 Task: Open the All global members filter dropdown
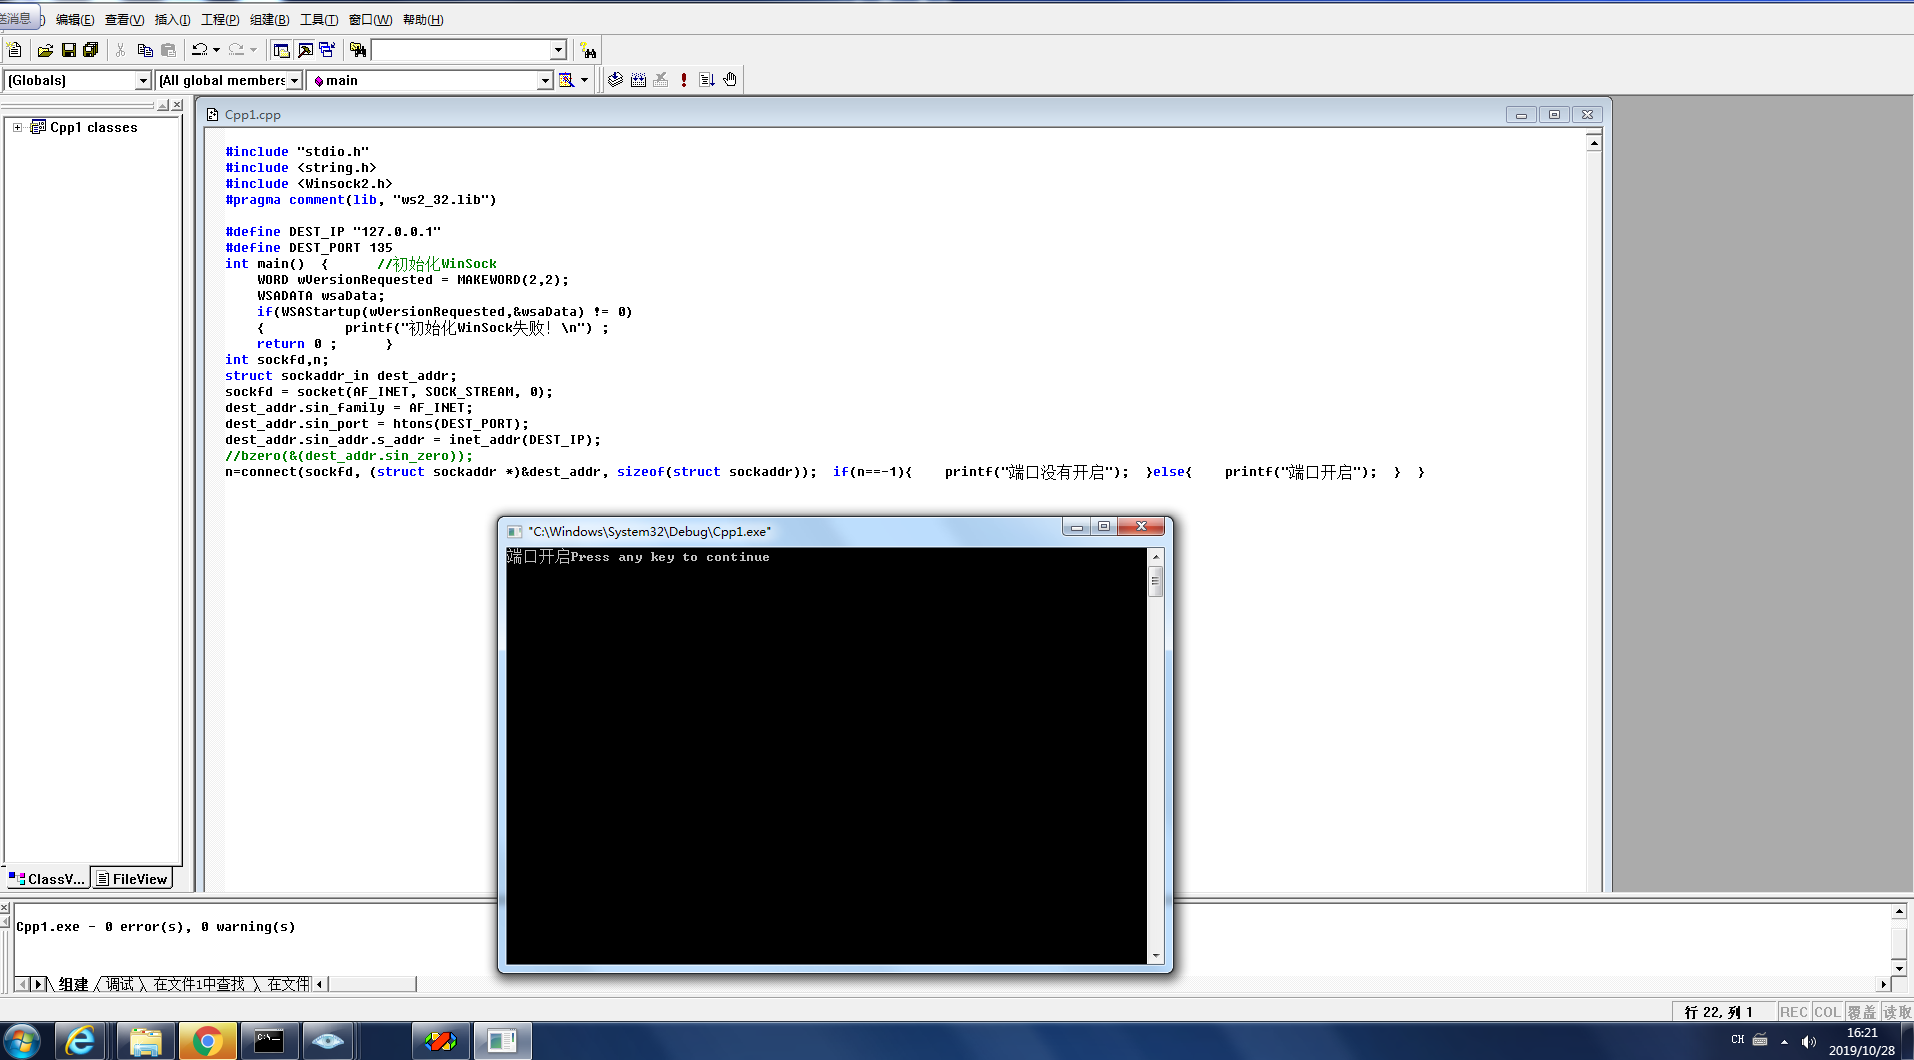pos(294,81)
